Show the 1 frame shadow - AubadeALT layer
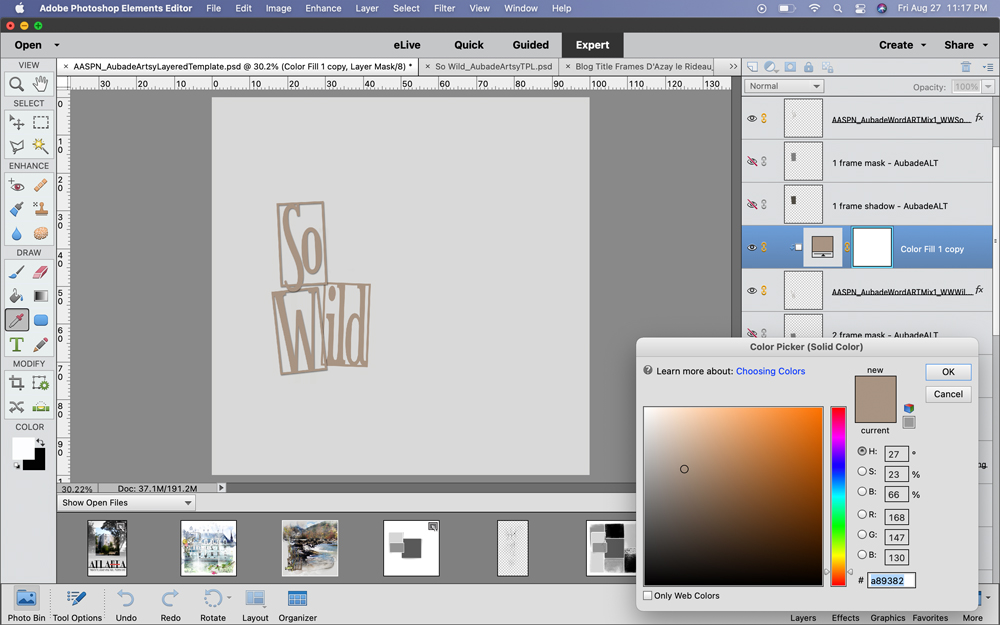This screenshot has width=1000, height=625. pyautogui.click(x=752, y=205)
